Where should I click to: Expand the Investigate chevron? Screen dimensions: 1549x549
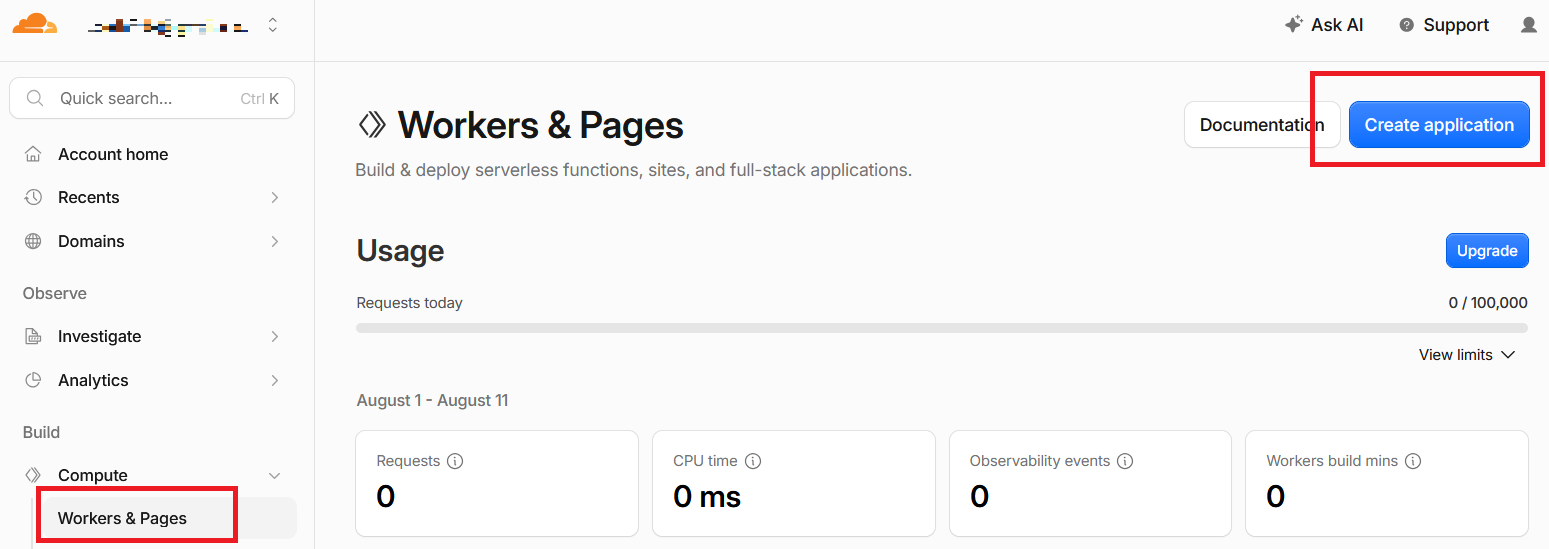tap(274, 336)
